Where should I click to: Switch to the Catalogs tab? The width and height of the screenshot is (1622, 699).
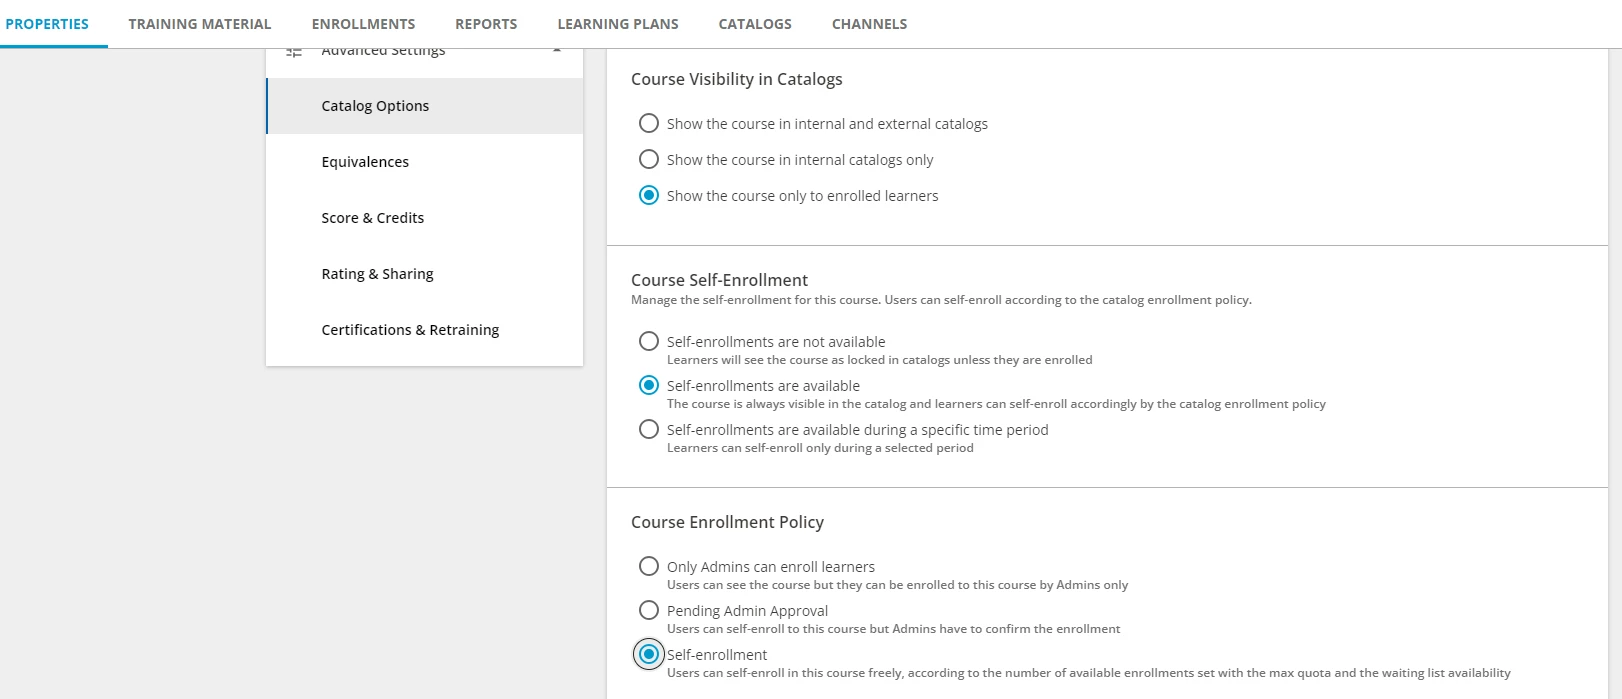(x=755, y=24)
